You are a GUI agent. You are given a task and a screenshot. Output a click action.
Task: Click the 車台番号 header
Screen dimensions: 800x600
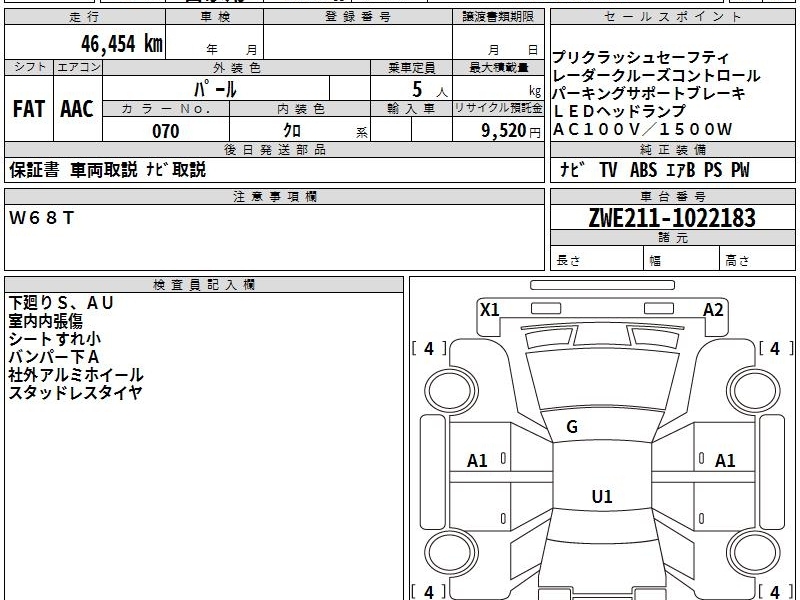click(x=672, y=197)
